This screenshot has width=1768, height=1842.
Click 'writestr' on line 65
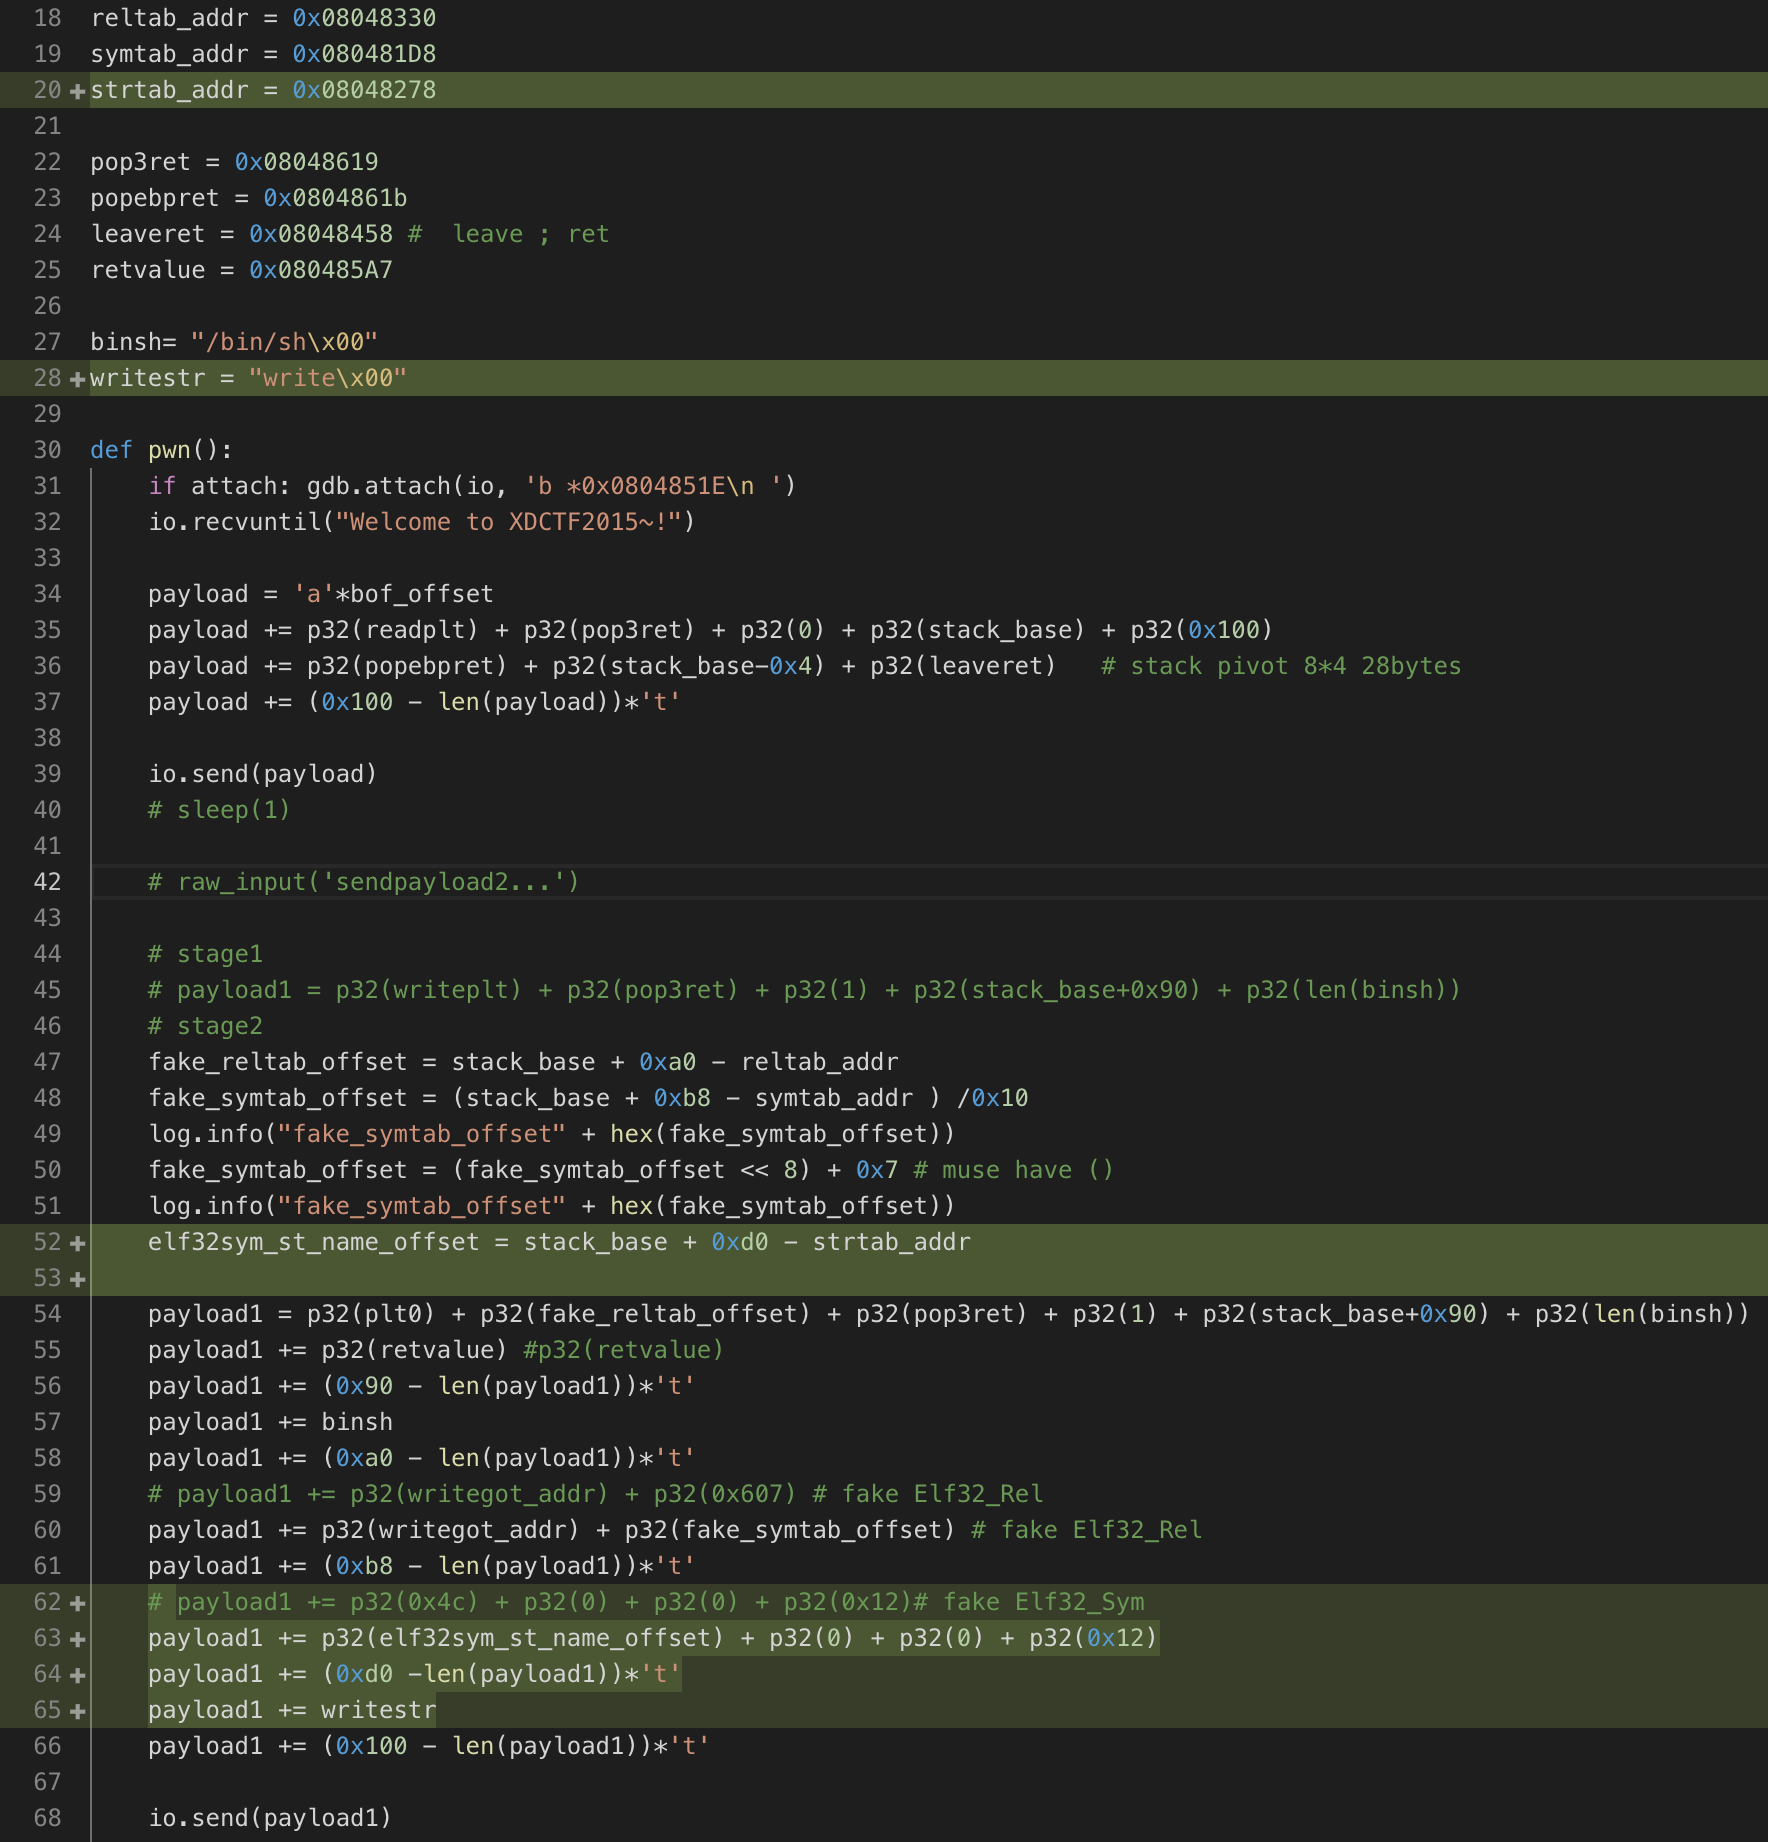(379, 1710)
